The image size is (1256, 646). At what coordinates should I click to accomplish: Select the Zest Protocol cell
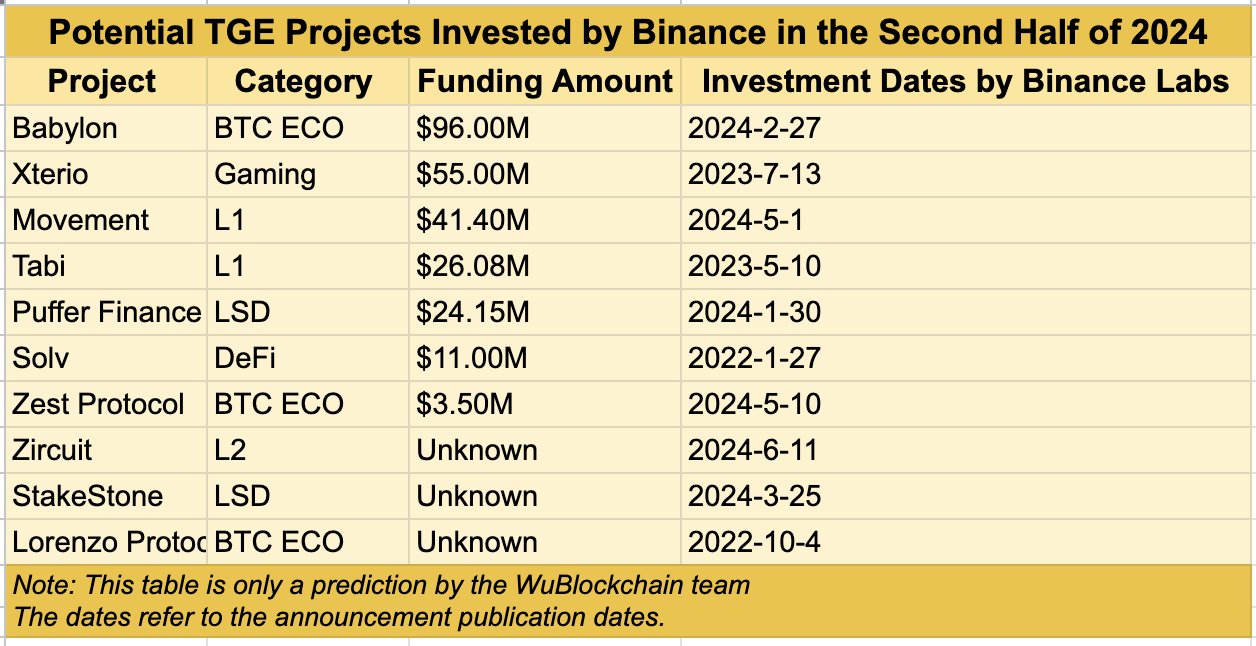coord(98,404)
